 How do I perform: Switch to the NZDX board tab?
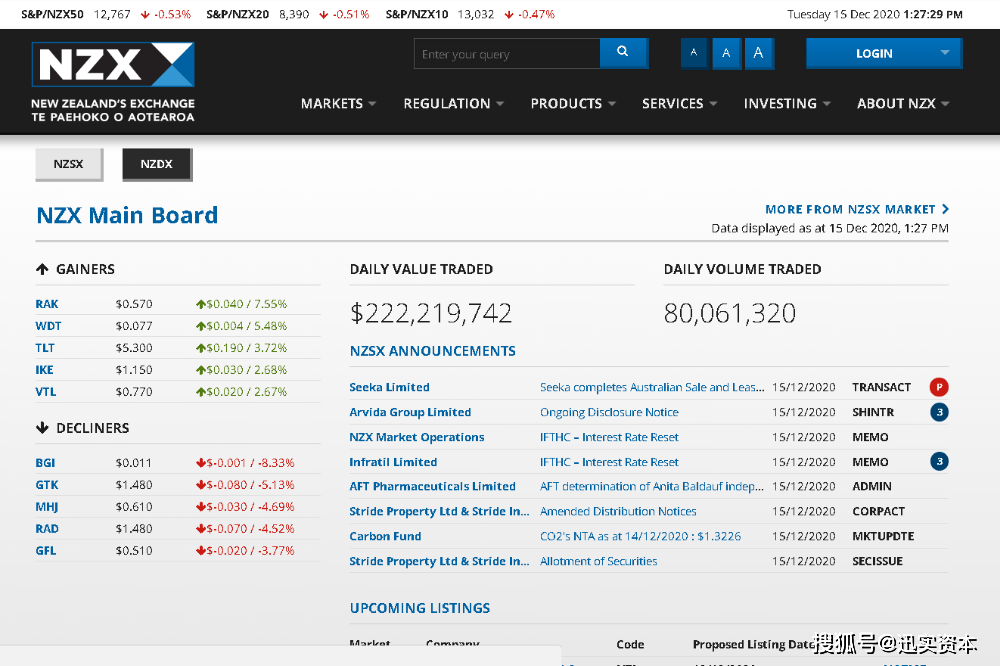click(157, 164)
